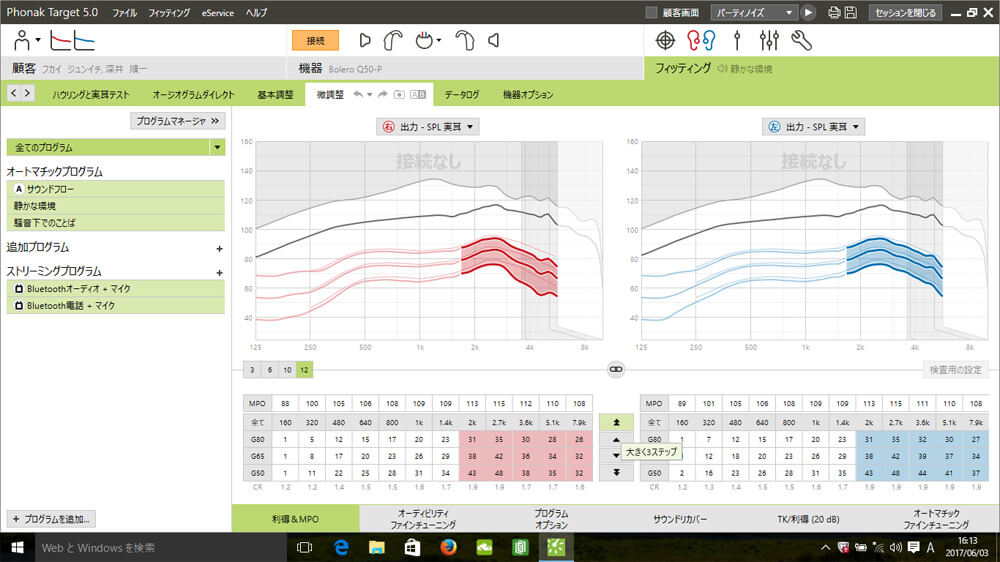The image size is (1000, 562).
Task: Open right ear 出力 - SPL 実耳 dropdown
Action: click(x=428, y=127)
